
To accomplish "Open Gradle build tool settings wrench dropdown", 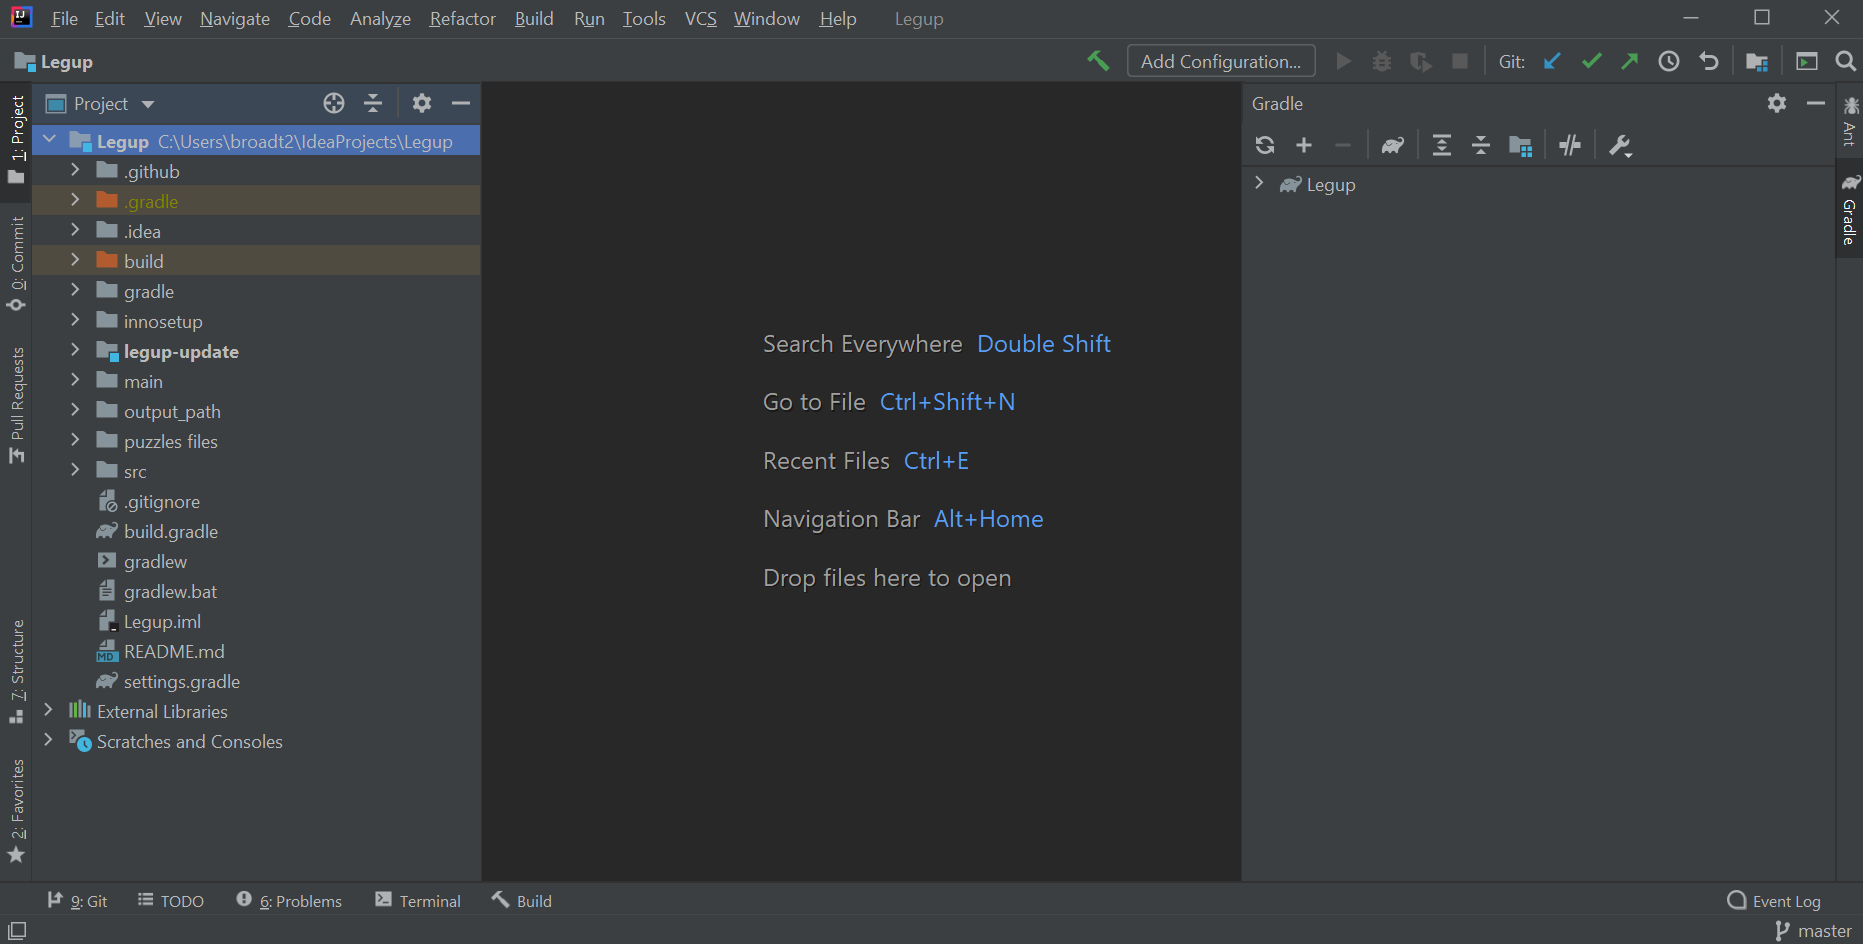I will [x=1620, y=146].
